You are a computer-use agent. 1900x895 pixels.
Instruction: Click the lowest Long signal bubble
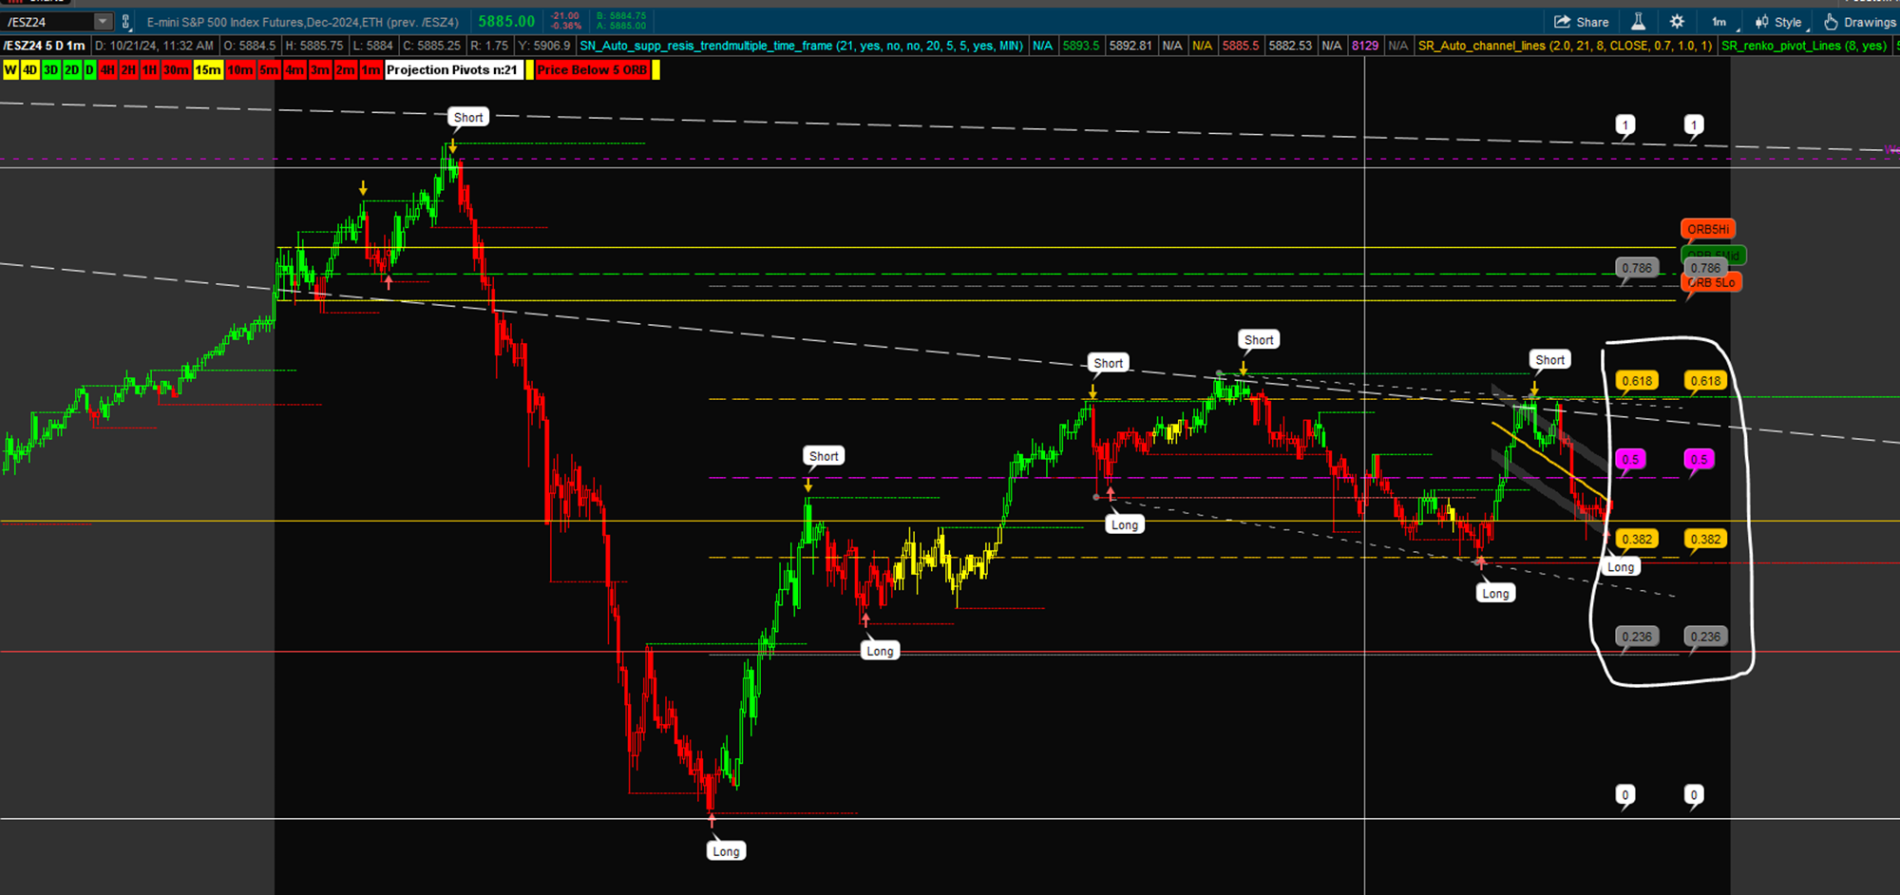(725, 851)
